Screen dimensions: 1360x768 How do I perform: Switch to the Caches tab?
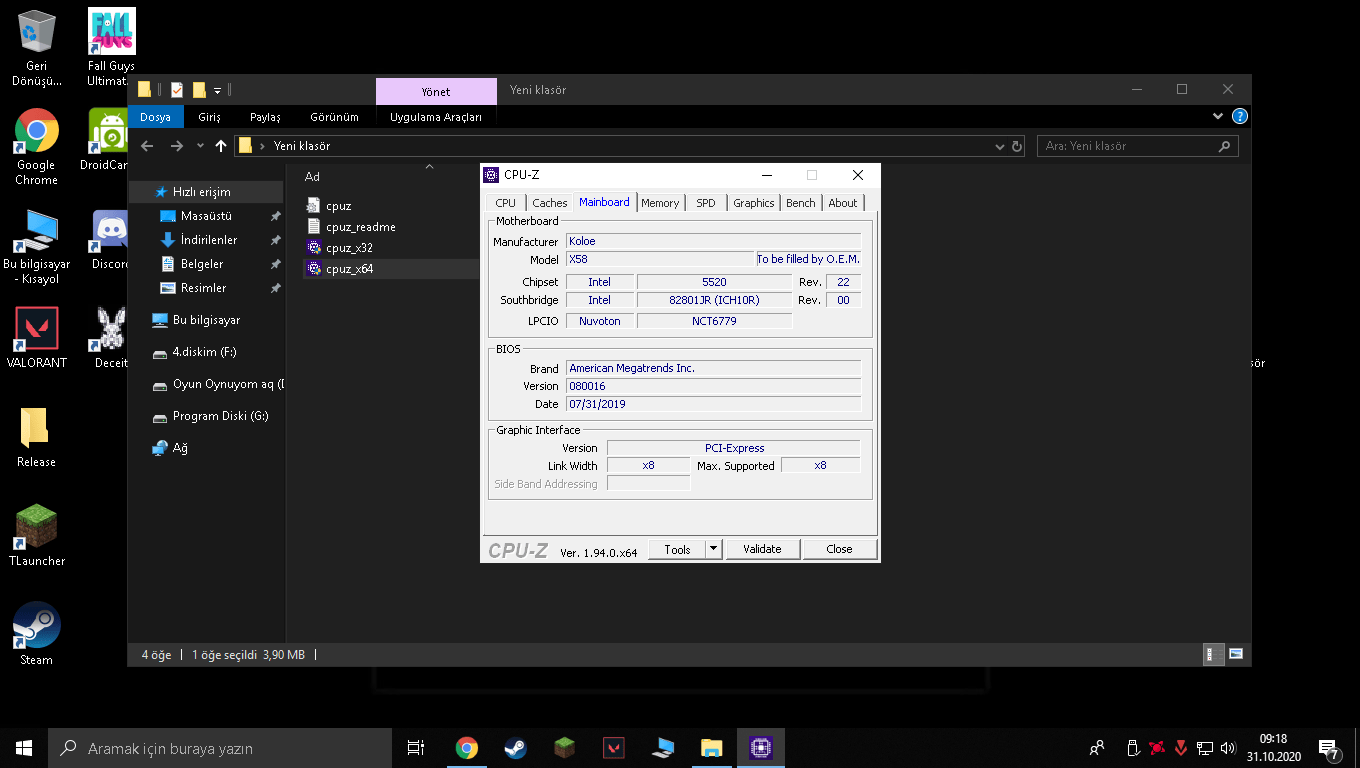coord(550,203)
